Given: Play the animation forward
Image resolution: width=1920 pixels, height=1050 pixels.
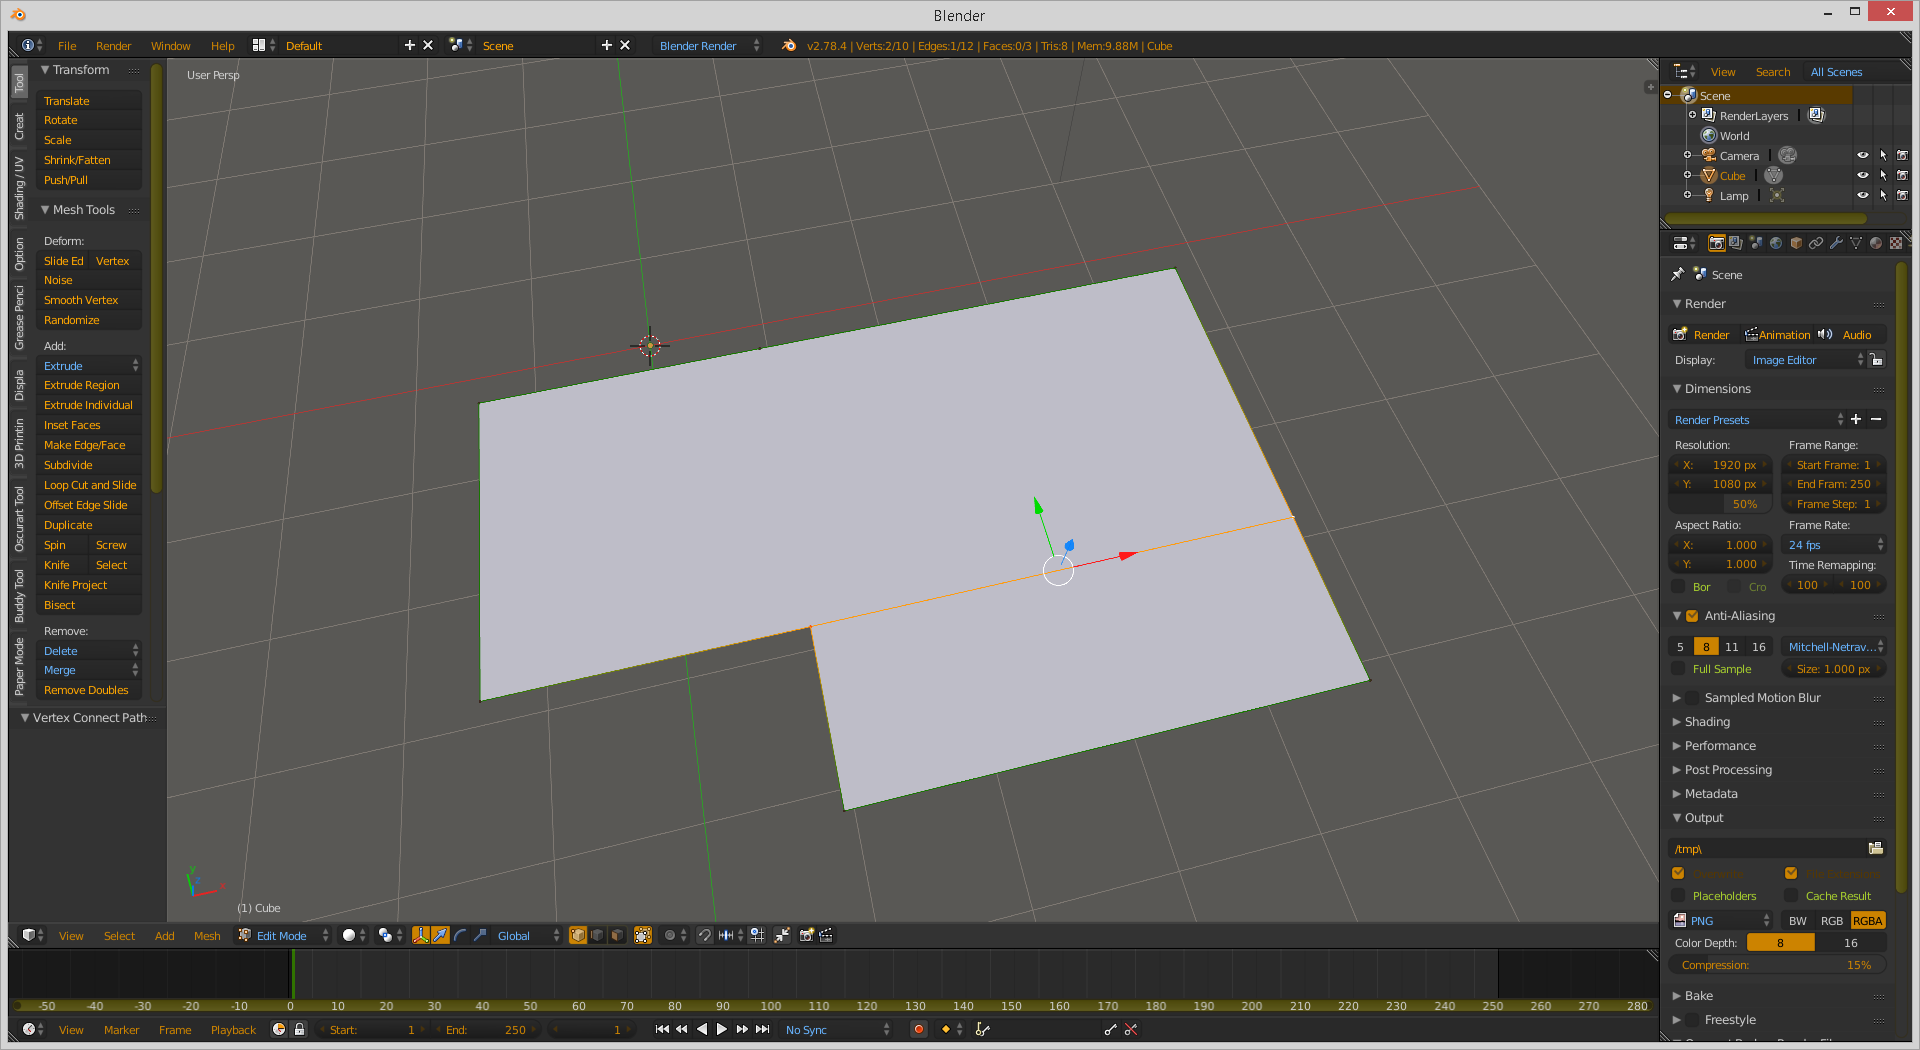Looking at the screenshot, I should coord(722,1029).
